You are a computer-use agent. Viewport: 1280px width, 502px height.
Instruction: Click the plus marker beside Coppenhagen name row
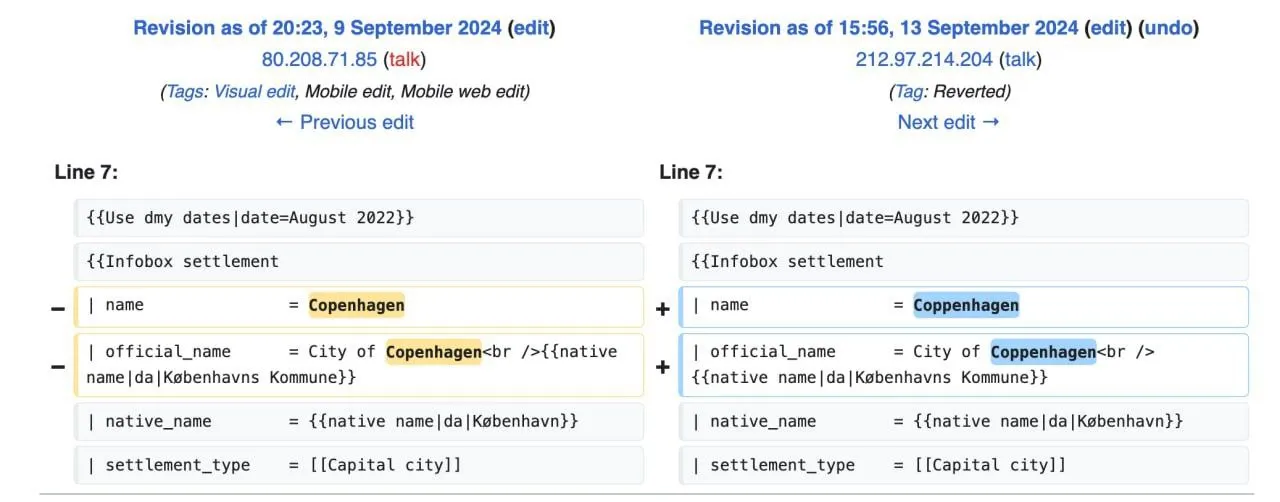662,308
